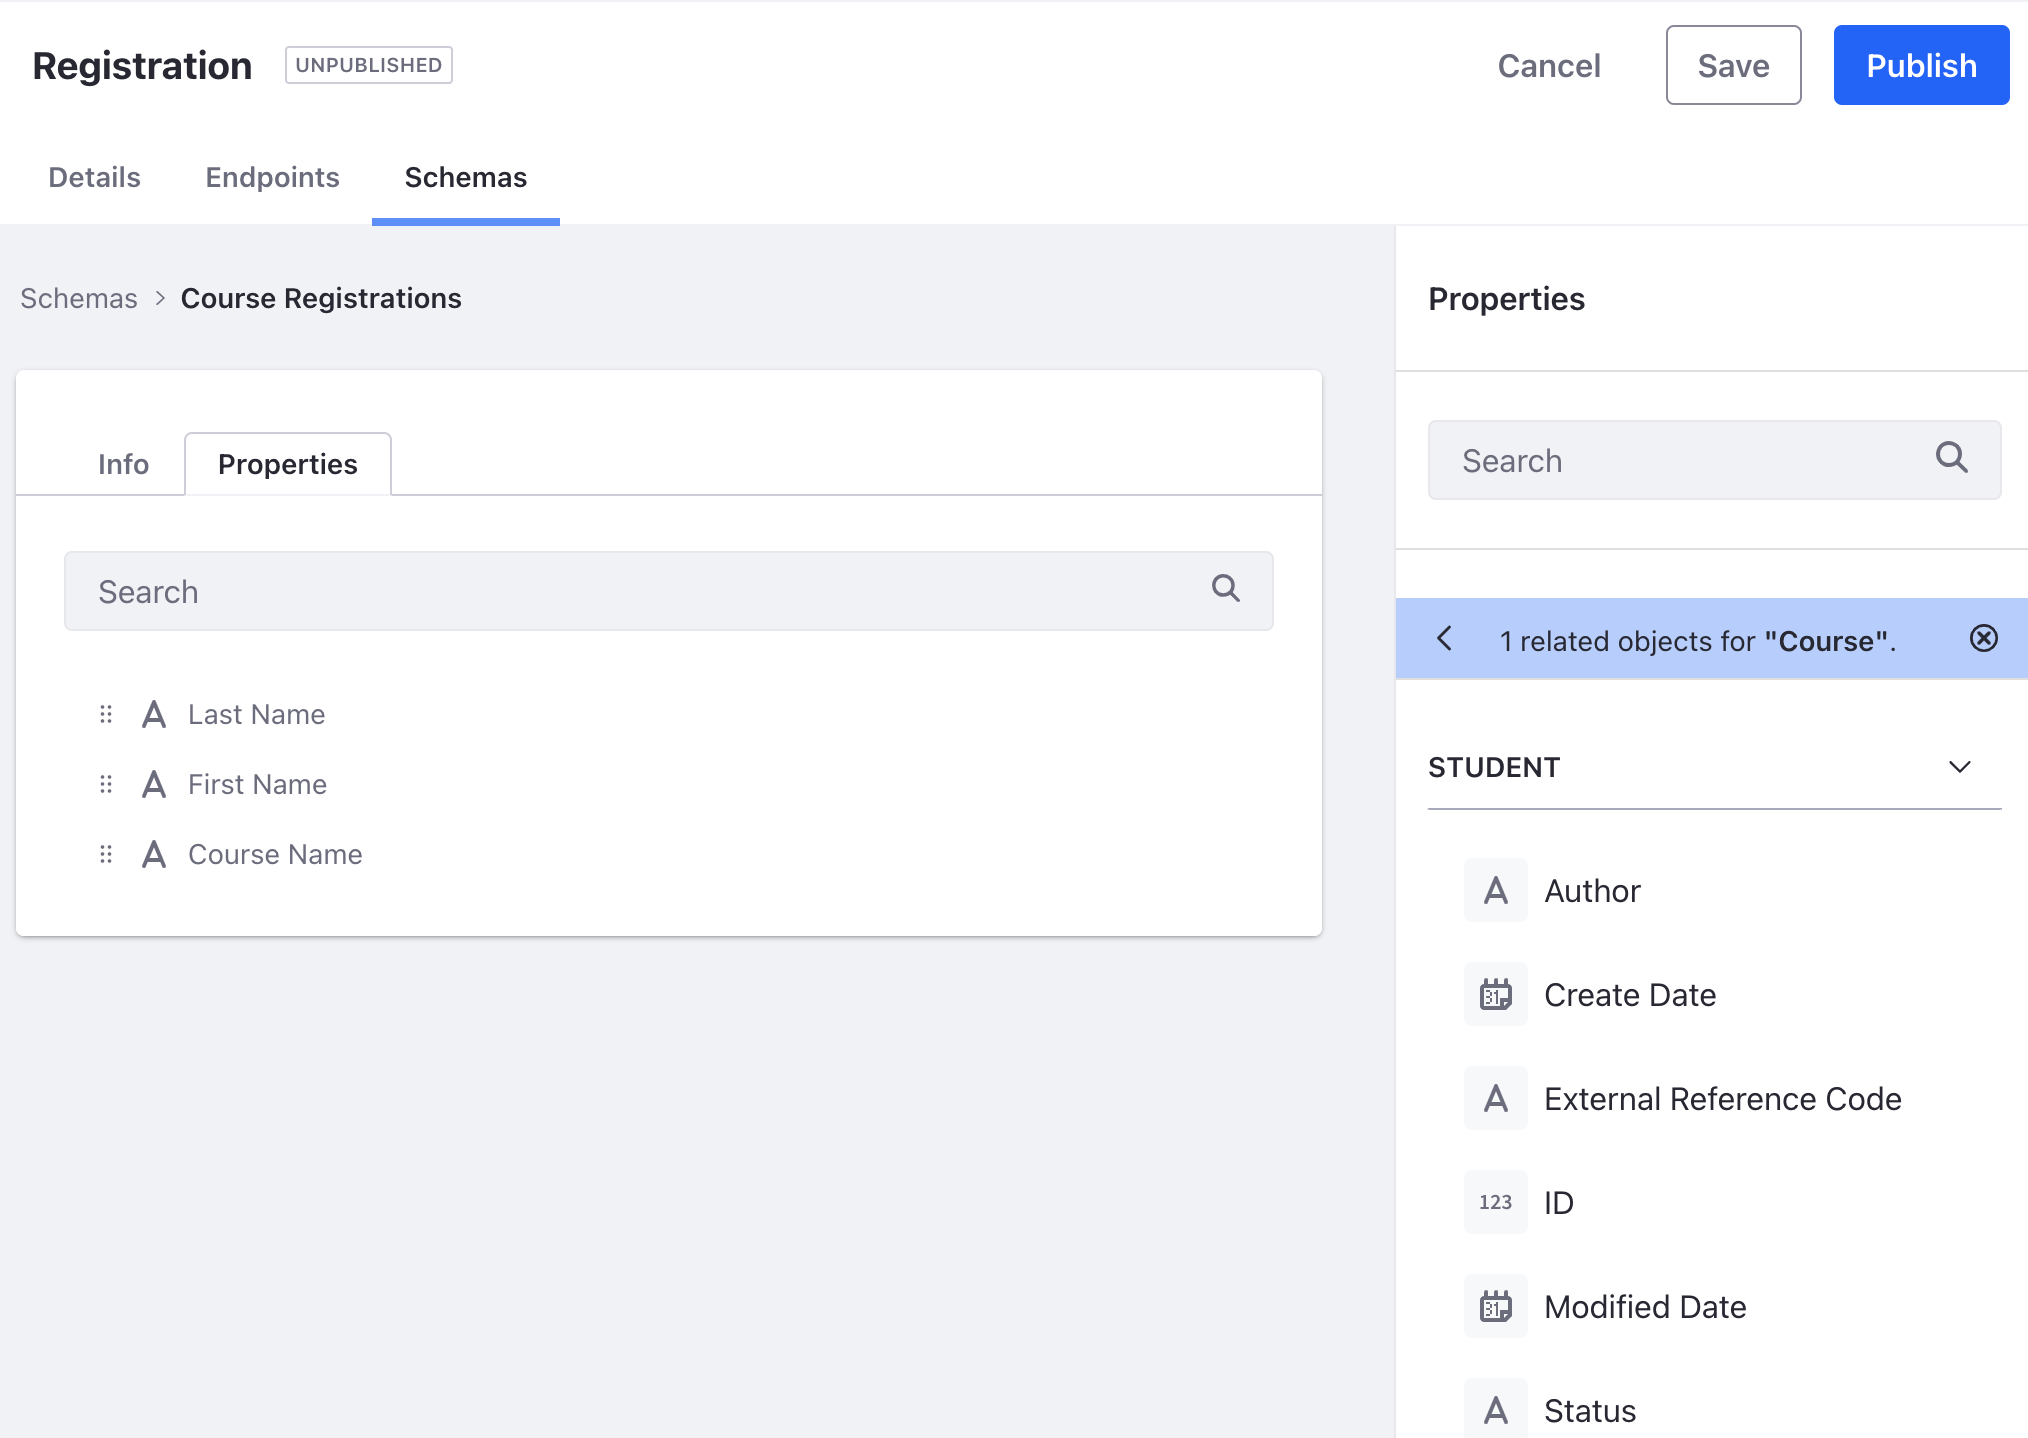Click the Course Registrations breadcrumb
Image resolution: width=2028 pixels, height=1438 pixels.
point(321,298)
